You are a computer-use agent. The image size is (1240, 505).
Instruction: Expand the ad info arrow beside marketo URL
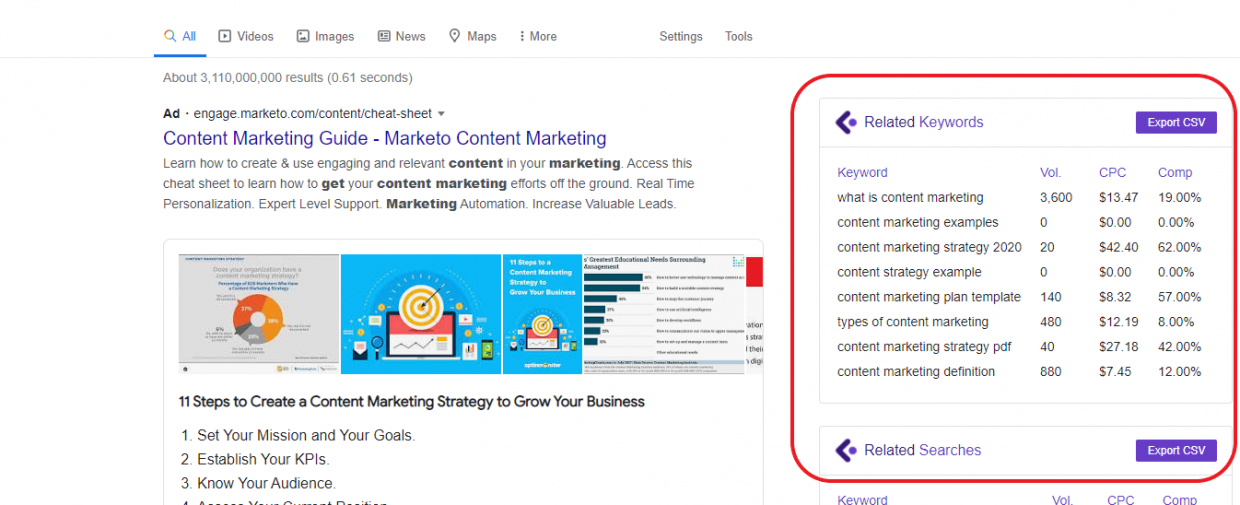pos(441,114)
